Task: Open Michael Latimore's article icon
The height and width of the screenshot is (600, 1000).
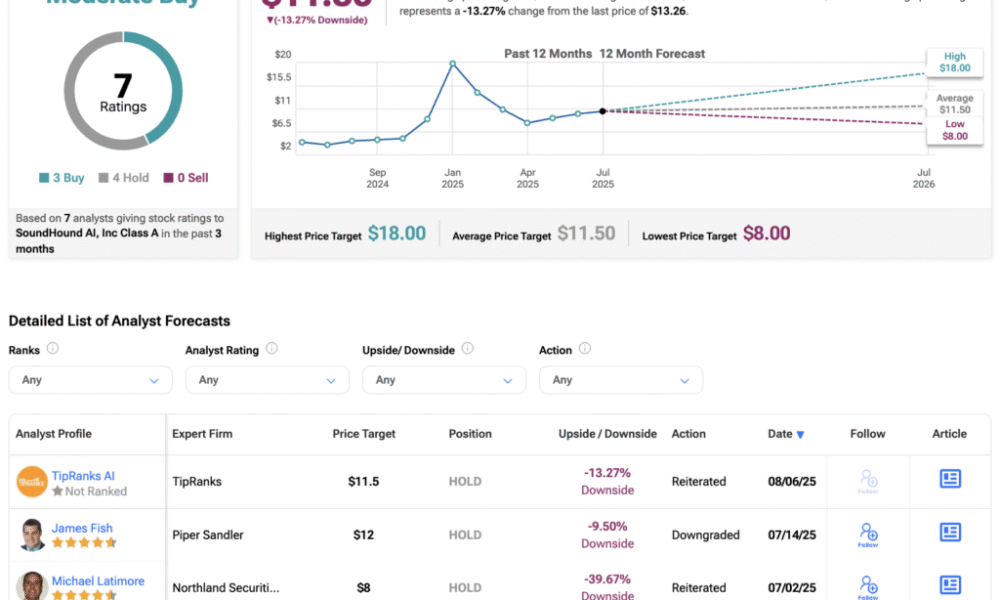Action: [950, 585]
